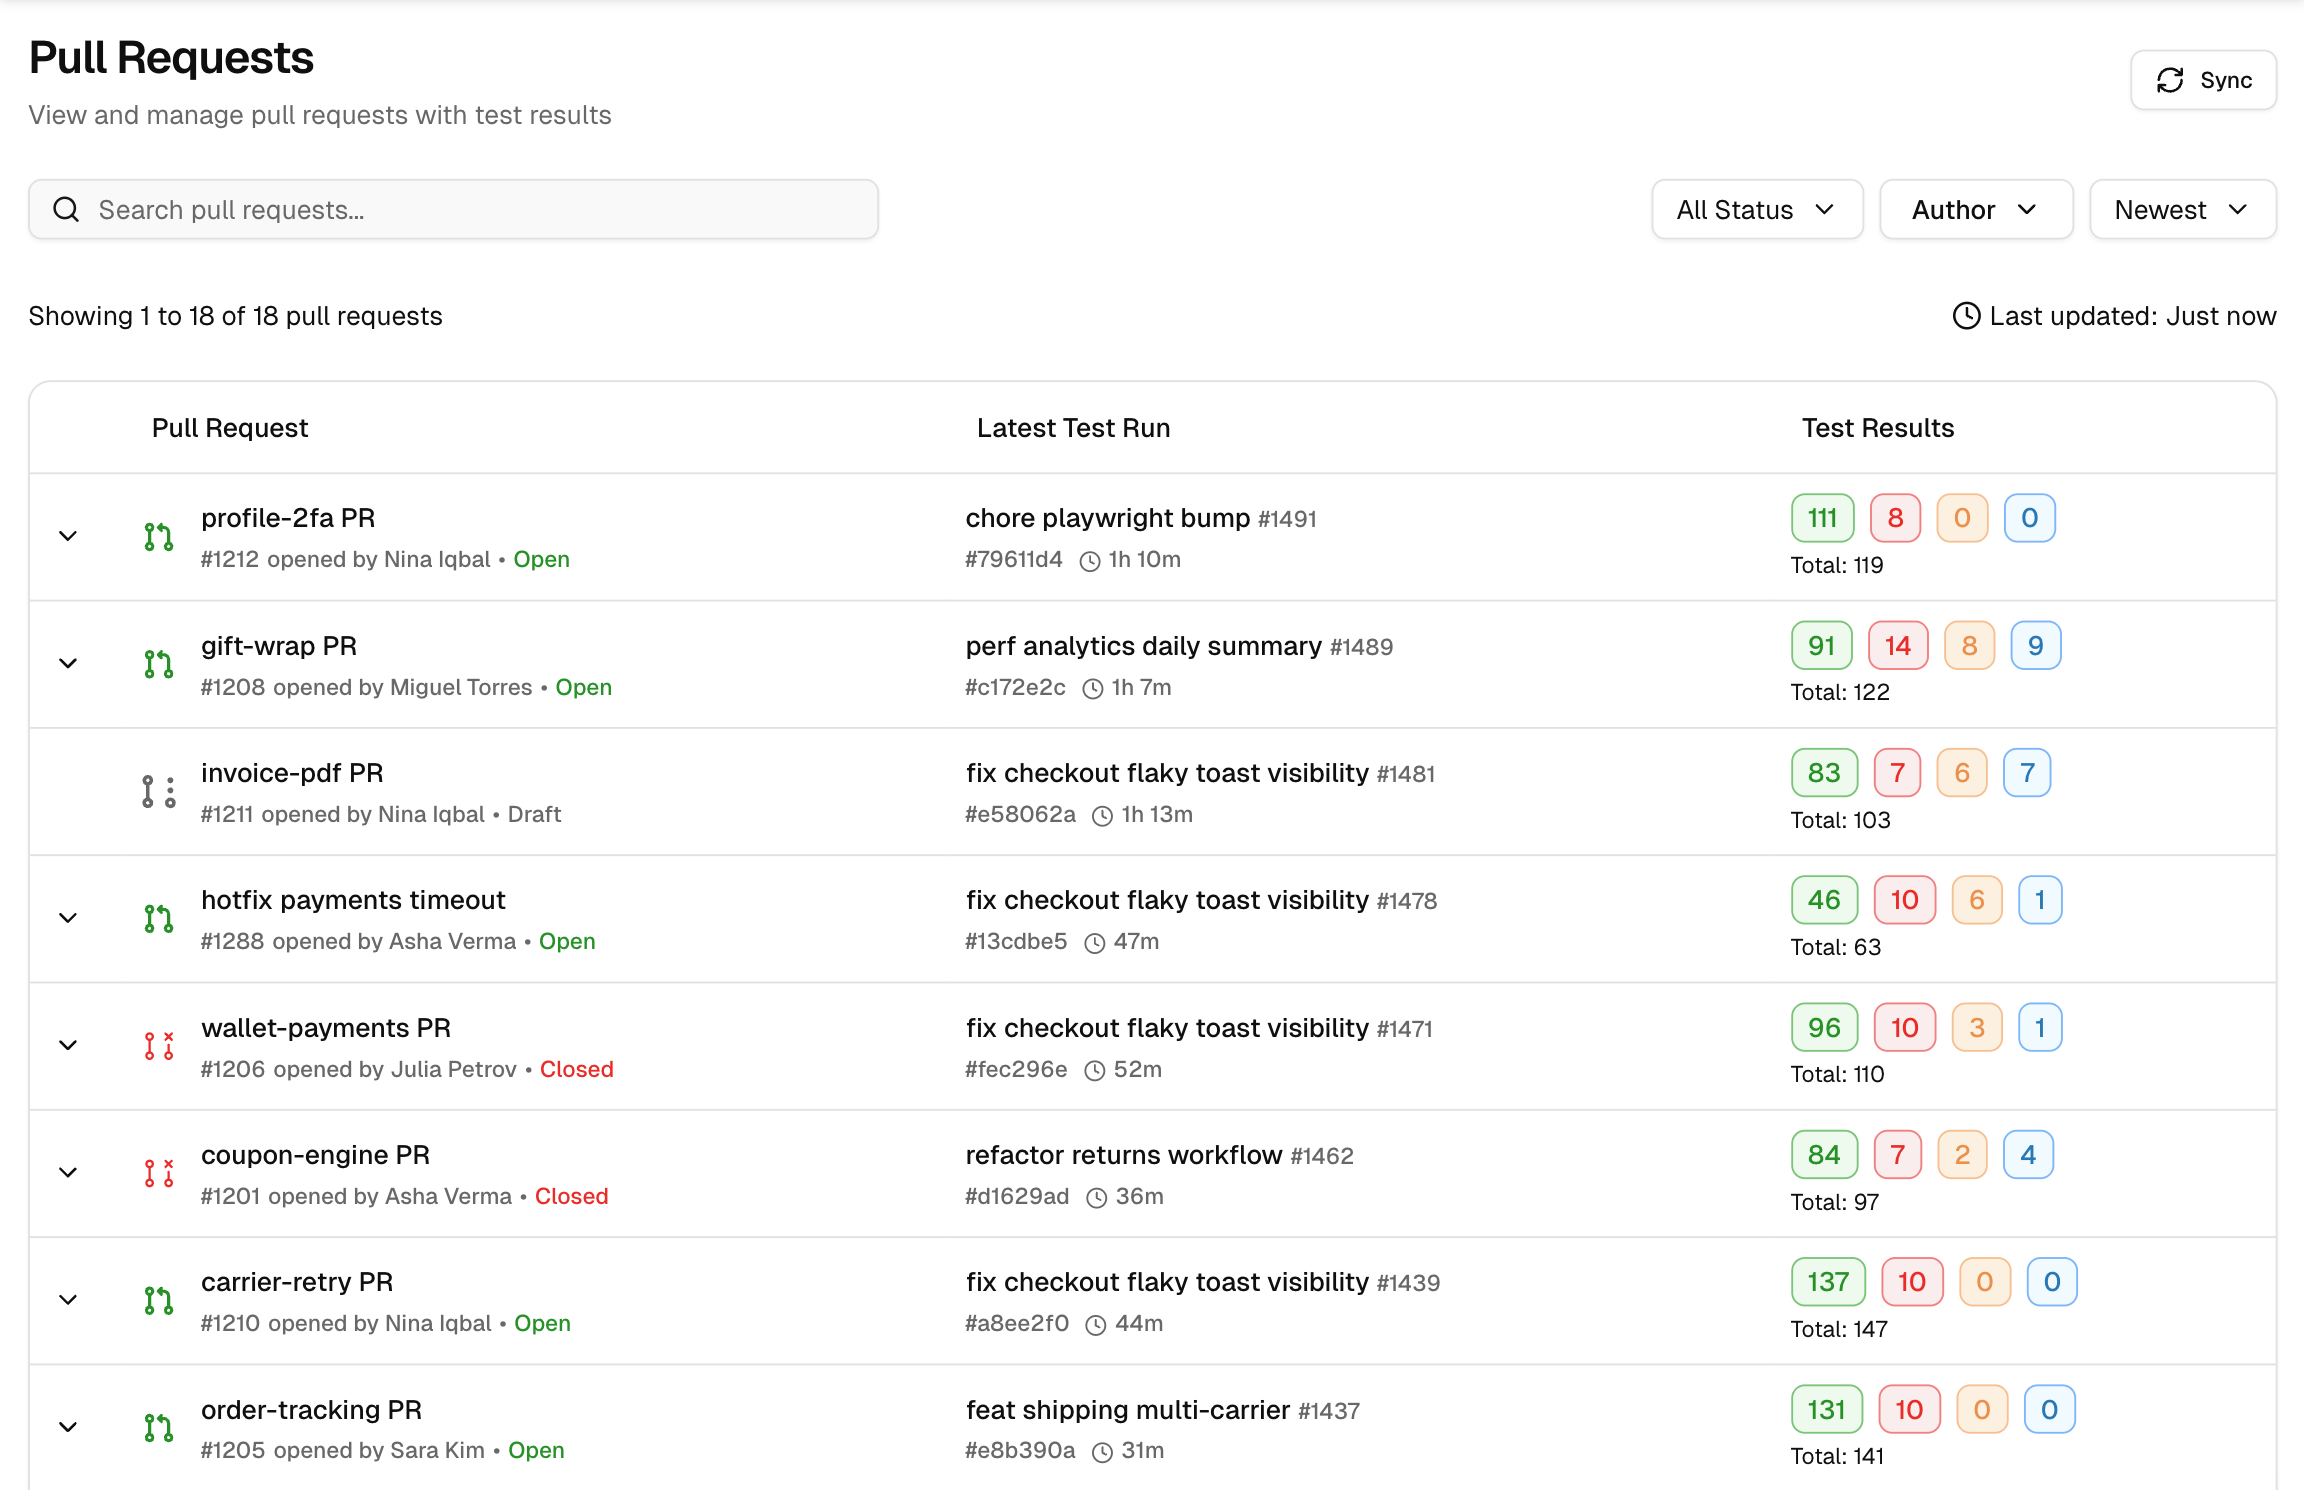Click commit hash #c172e2c

point(1015,688)
